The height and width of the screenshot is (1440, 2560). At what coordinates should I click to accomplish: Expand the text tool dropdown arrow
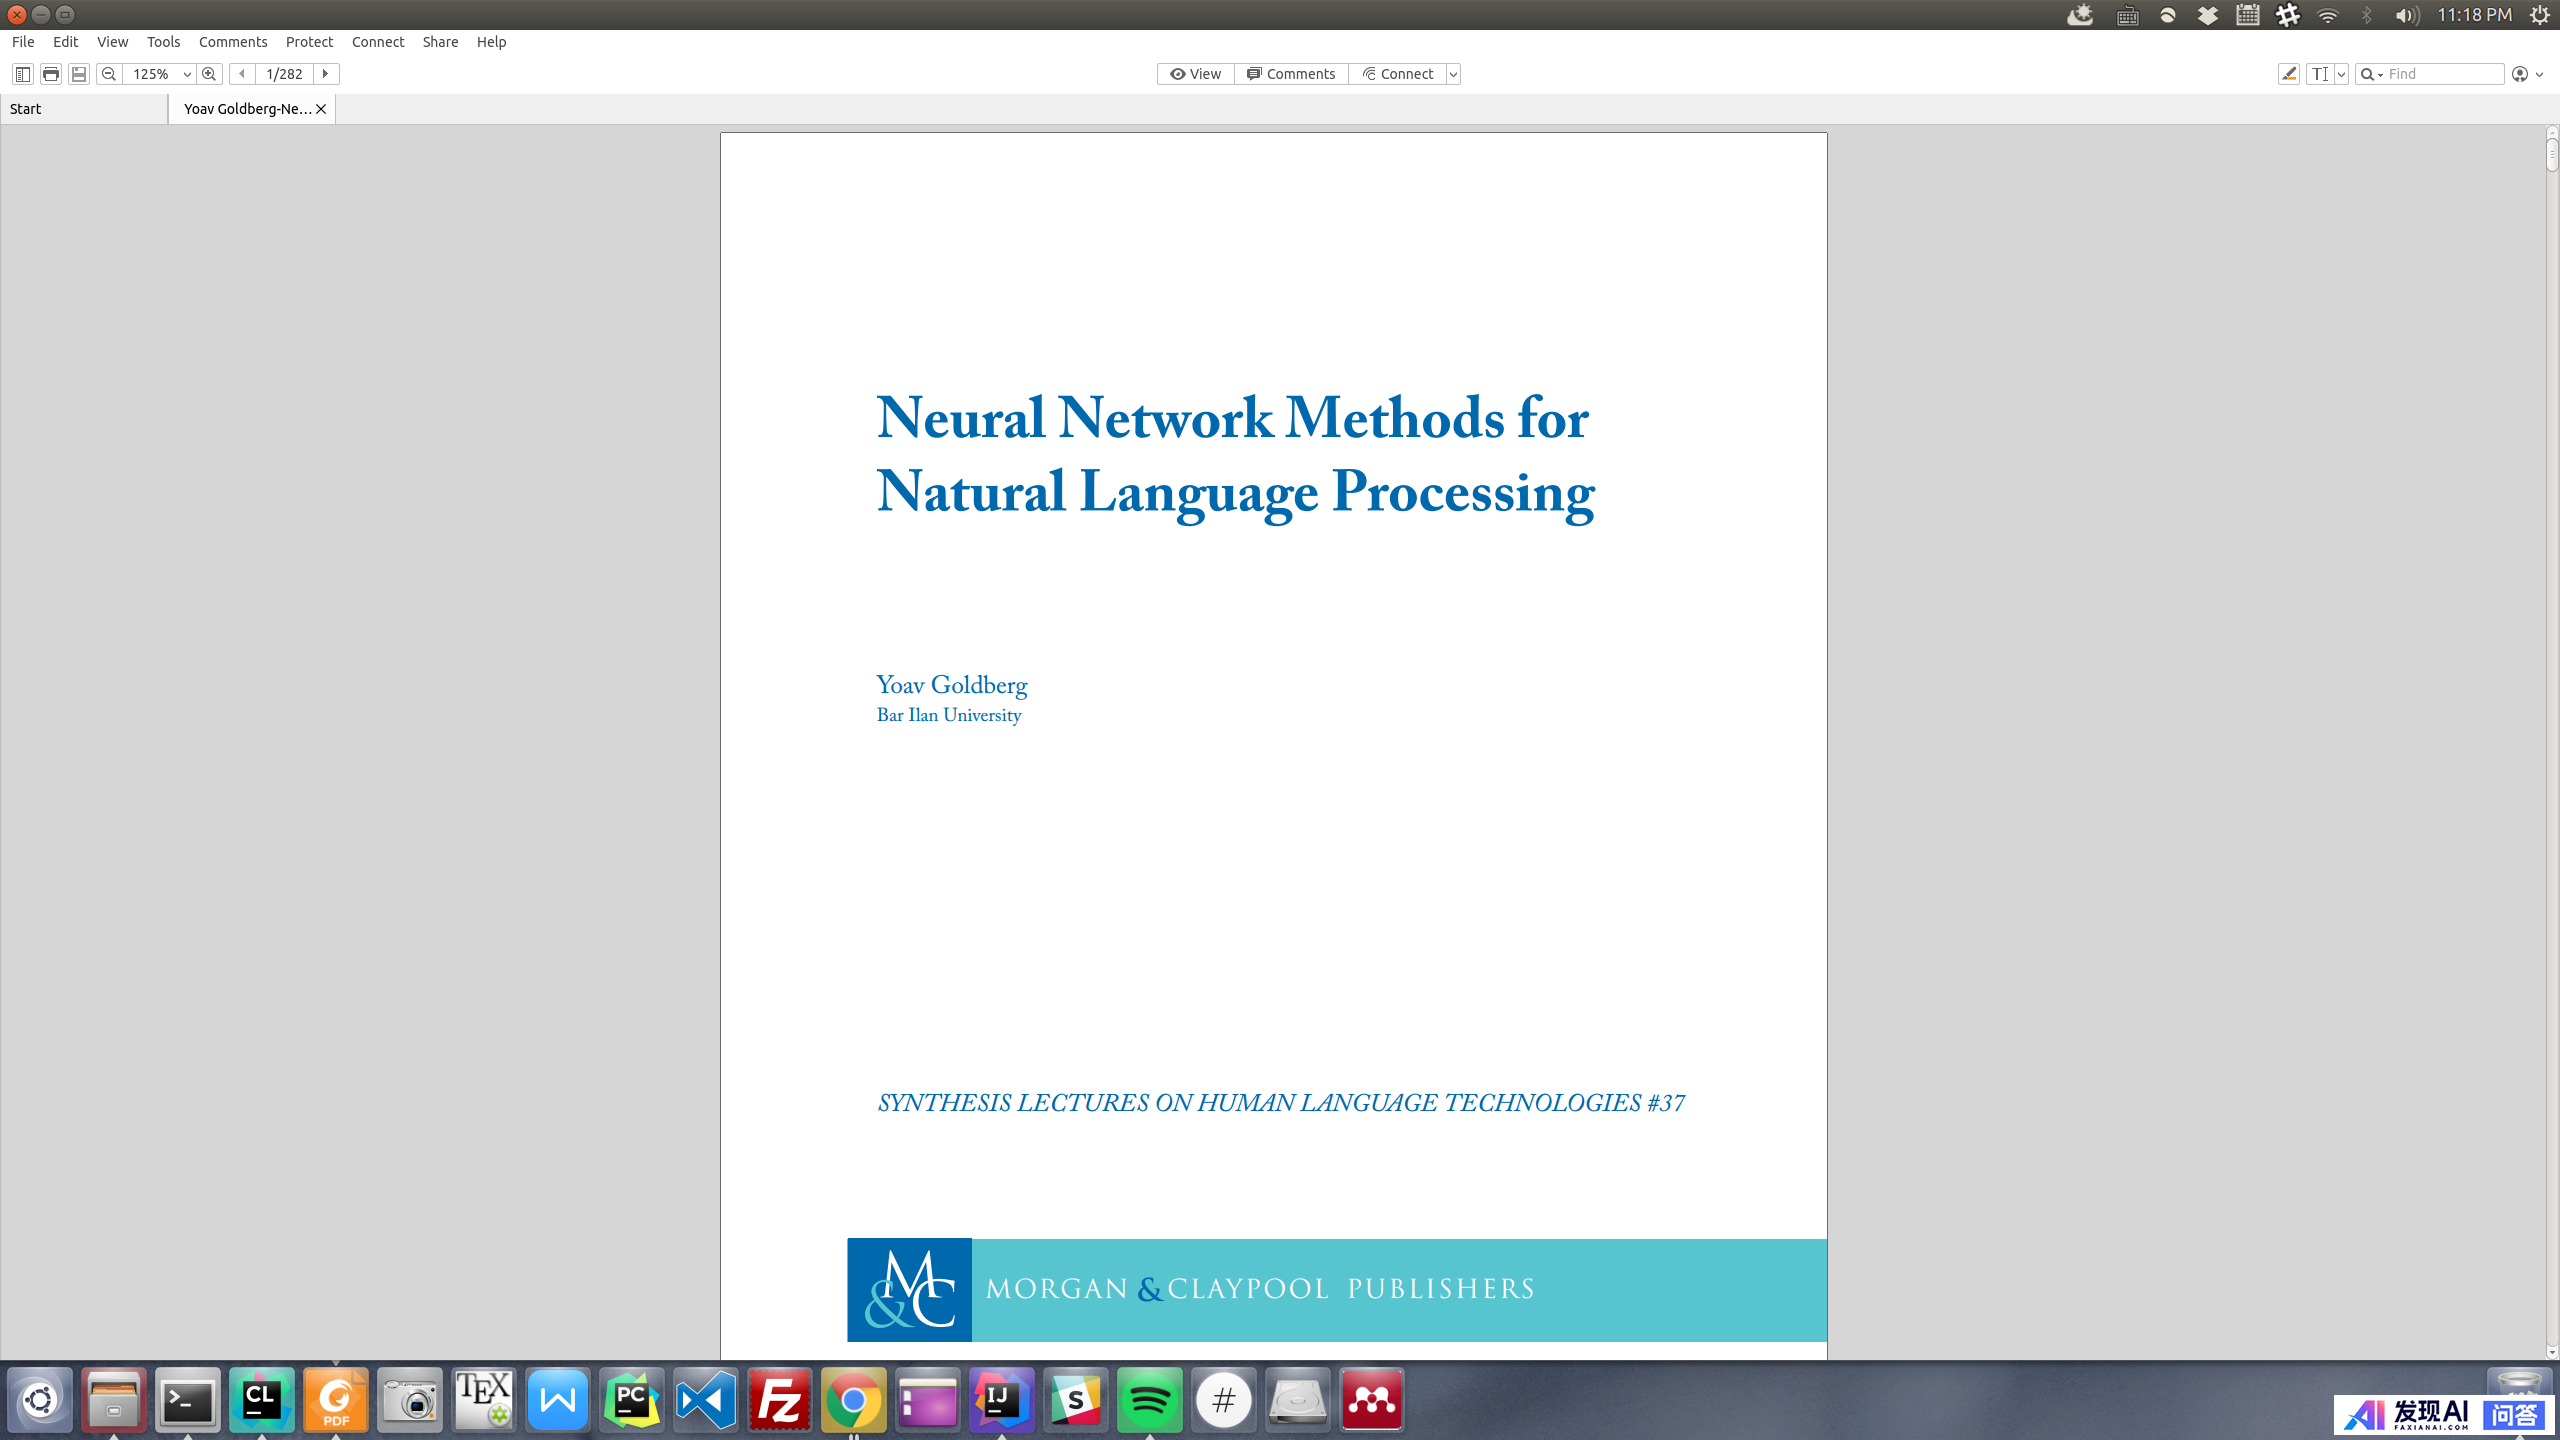click(x=2341, y=74)
